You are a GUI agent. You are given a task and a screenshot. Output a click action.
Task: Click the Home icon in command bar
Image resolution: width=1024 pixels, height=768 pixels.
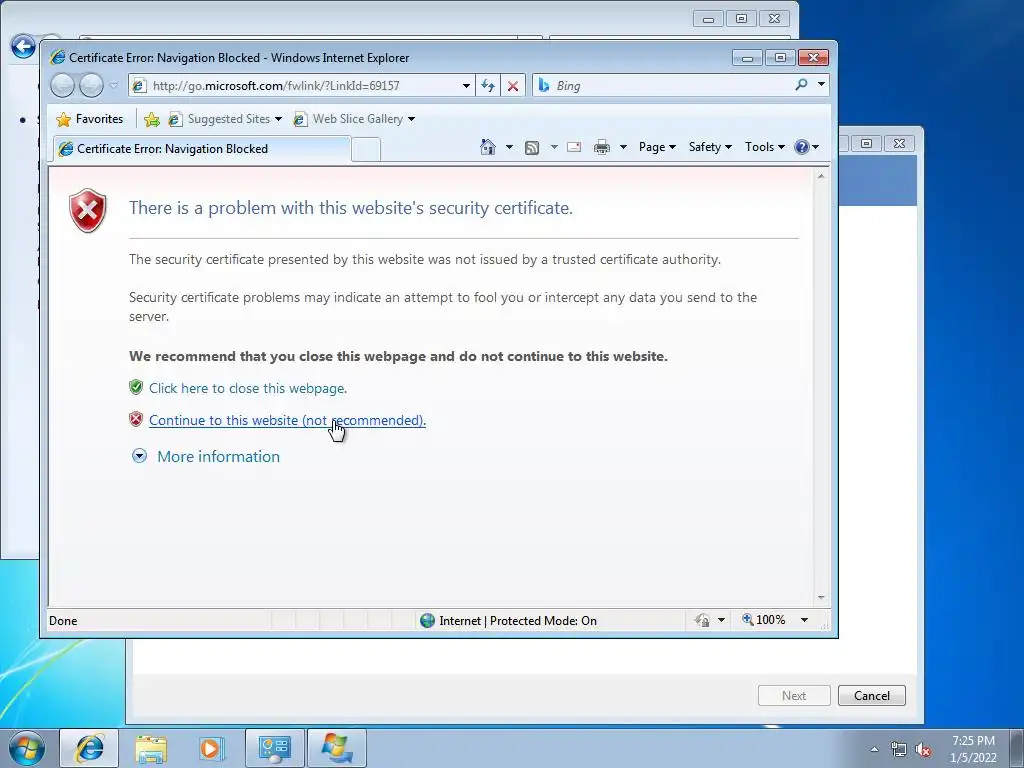(488, 147)
